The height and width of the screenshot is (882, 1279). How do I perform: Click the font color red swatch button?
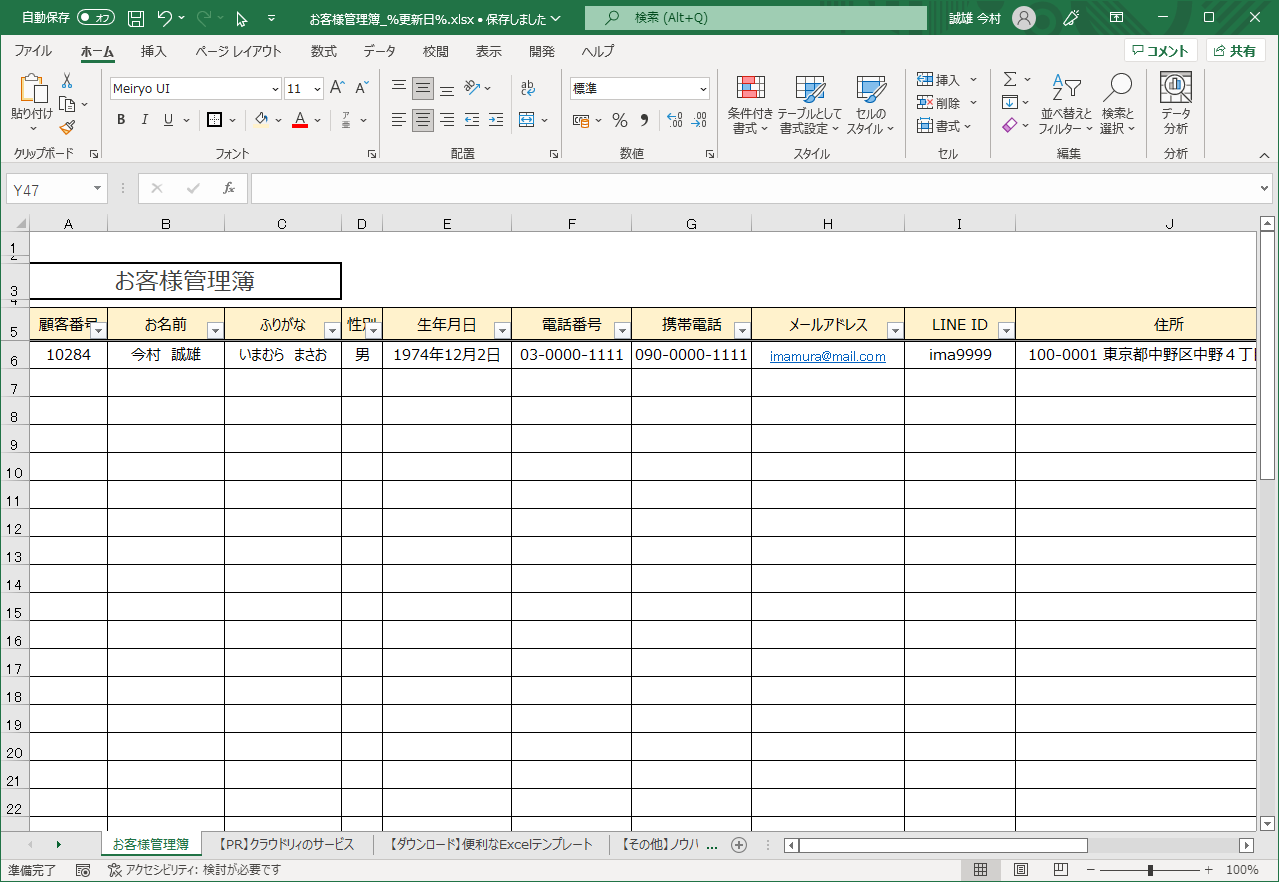[x=299, y=120]
